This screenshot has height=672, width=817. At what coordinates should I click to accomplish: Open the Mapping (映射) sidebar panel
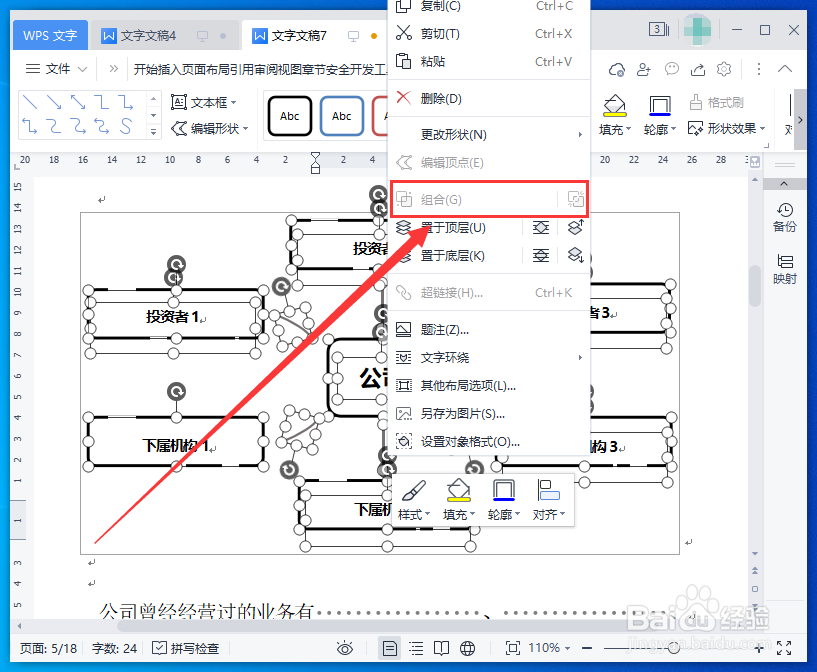785,269
